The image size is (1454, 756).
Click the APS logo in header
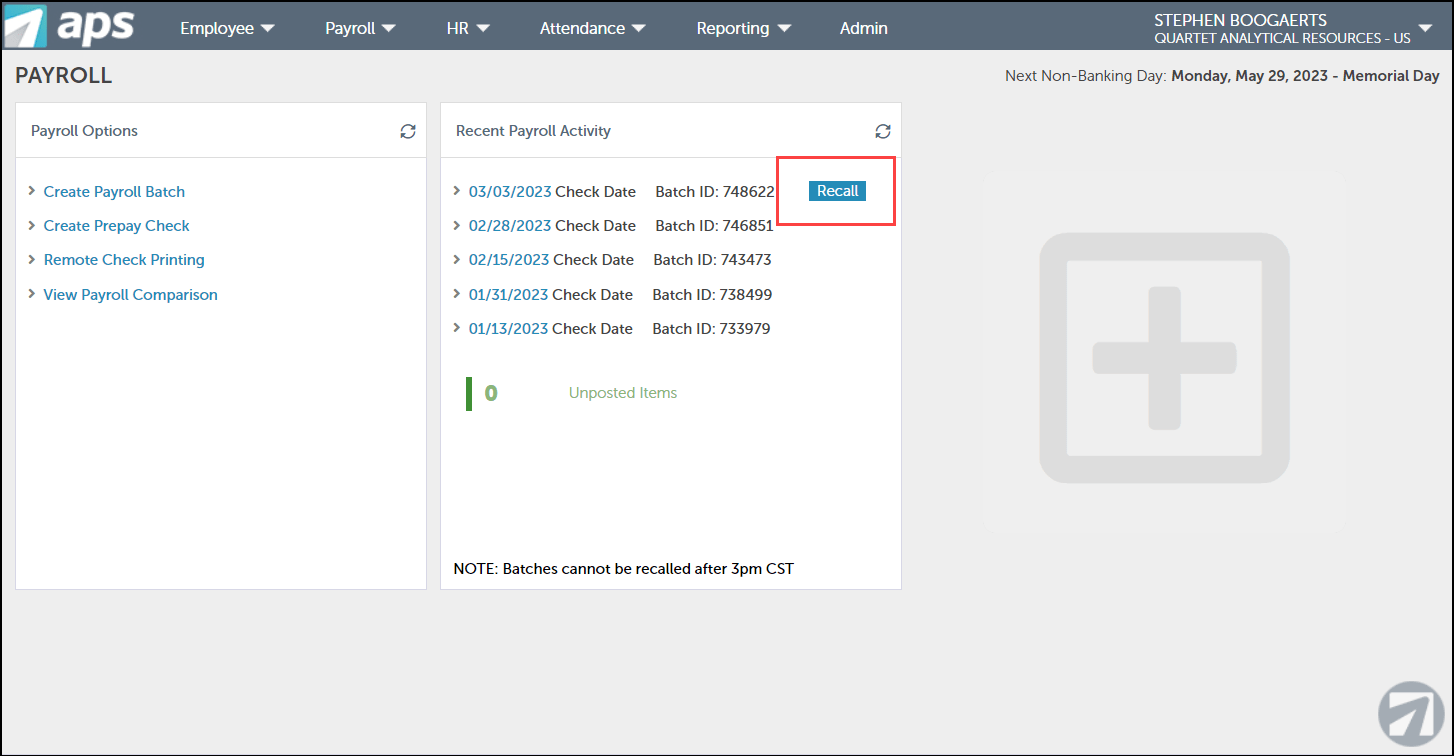click(x=70, y=26)
